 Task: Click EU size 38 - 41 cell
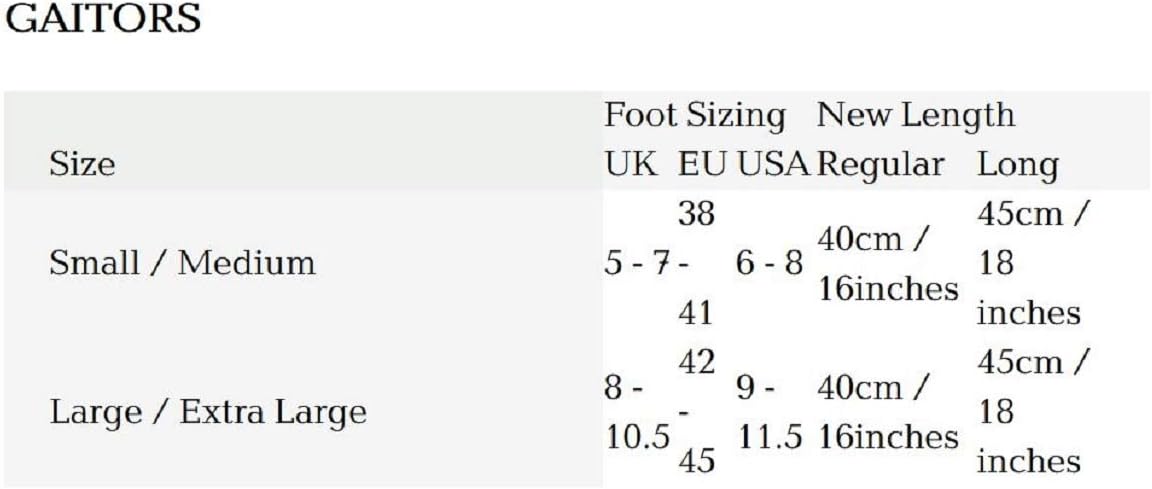(x=696, y=264)
